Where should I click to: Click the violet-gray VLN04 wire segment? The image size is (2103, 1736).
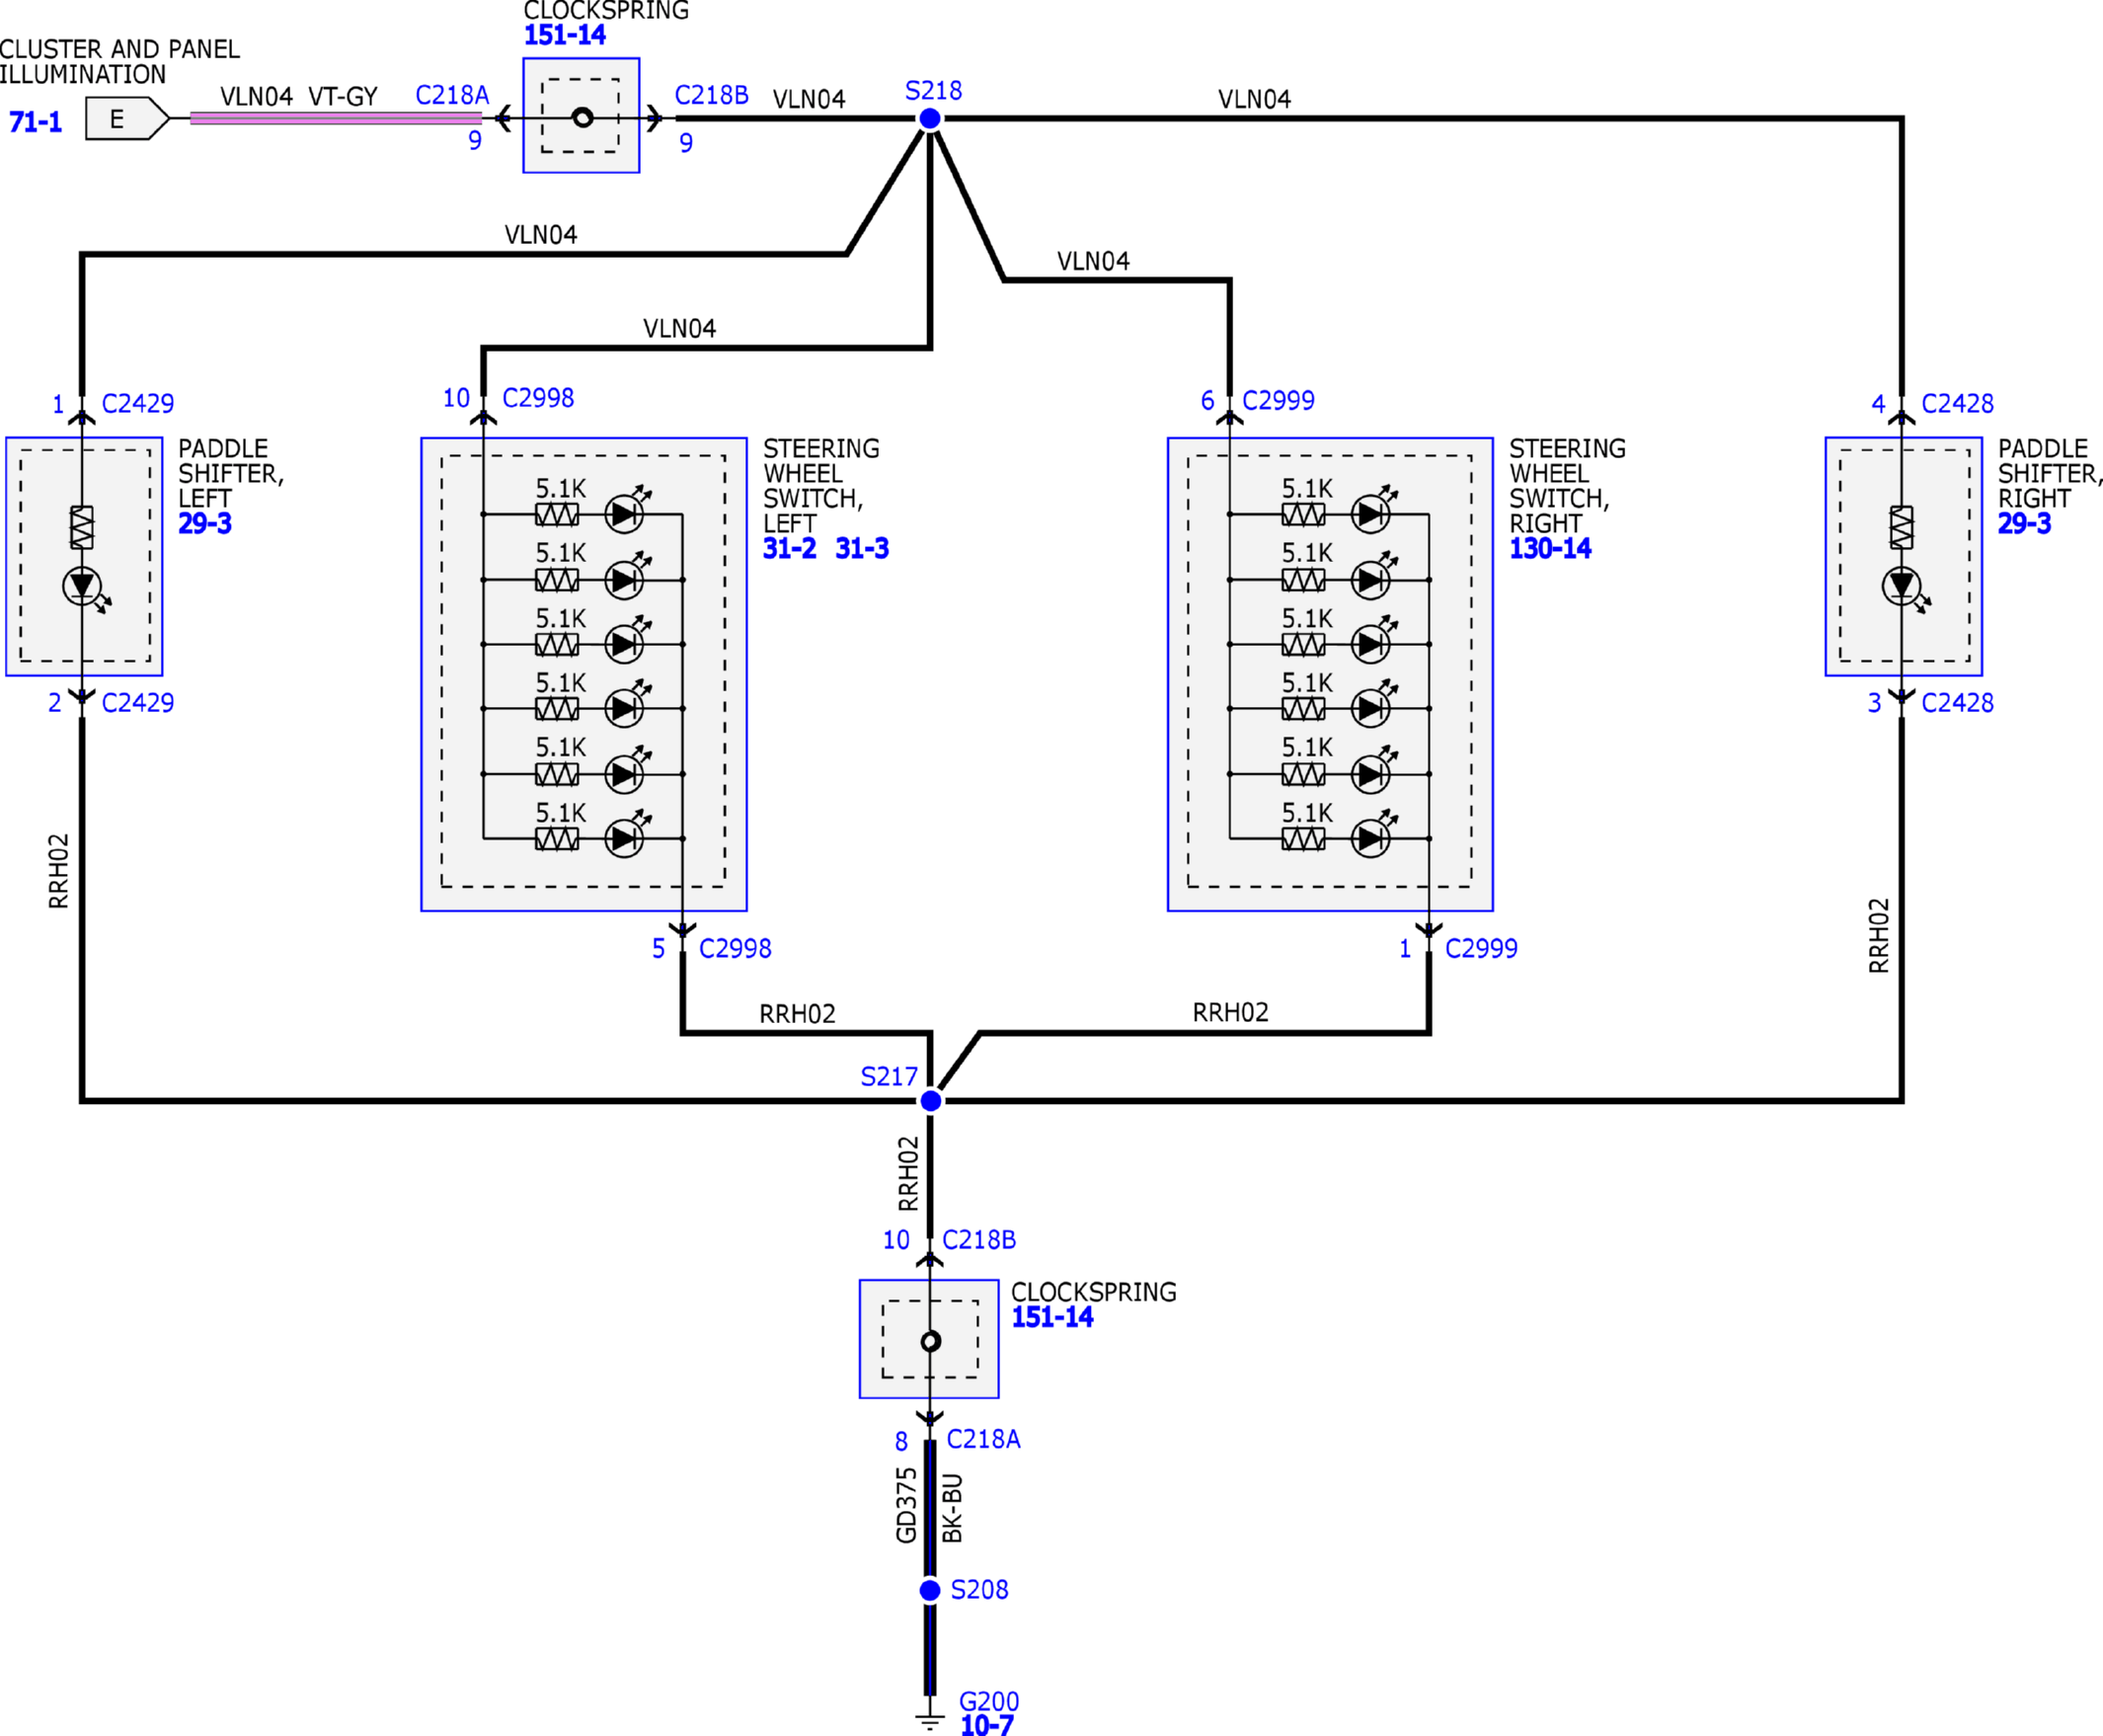click(x=336, y=118)
